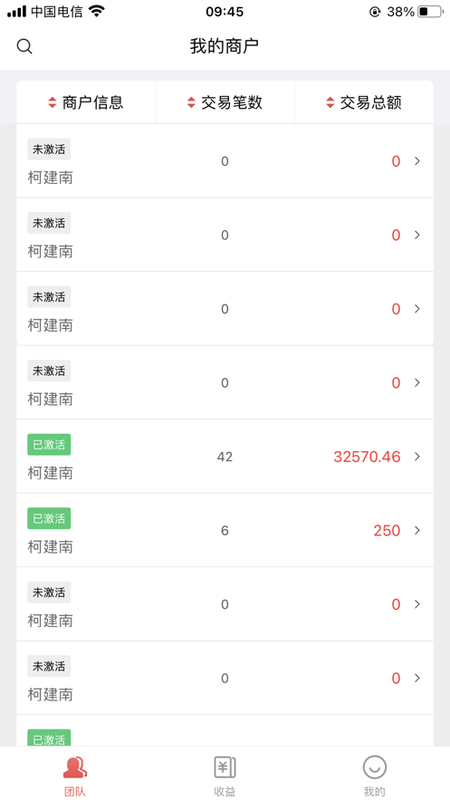Tap the partially visible last 已激活 row

(225, 731)
